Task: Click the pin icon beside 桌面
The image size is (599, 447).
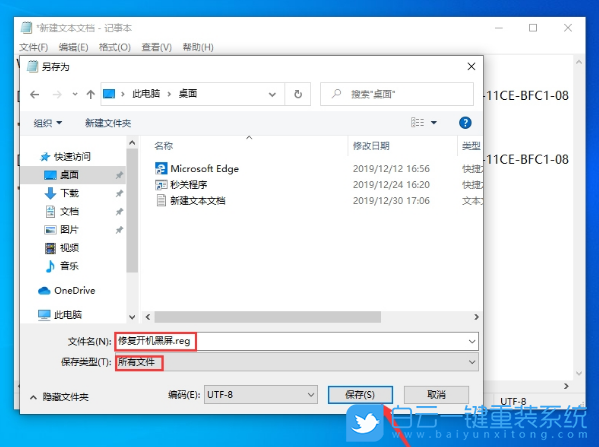Action: (x=119, y=175)
